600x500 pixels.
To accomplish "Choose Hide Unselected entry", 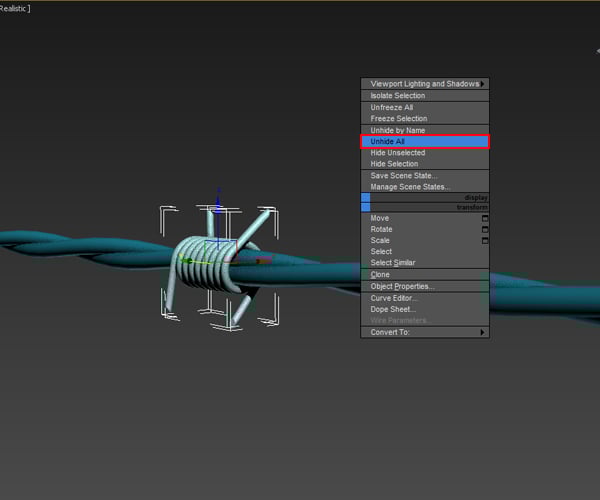I will click(425, 153).
